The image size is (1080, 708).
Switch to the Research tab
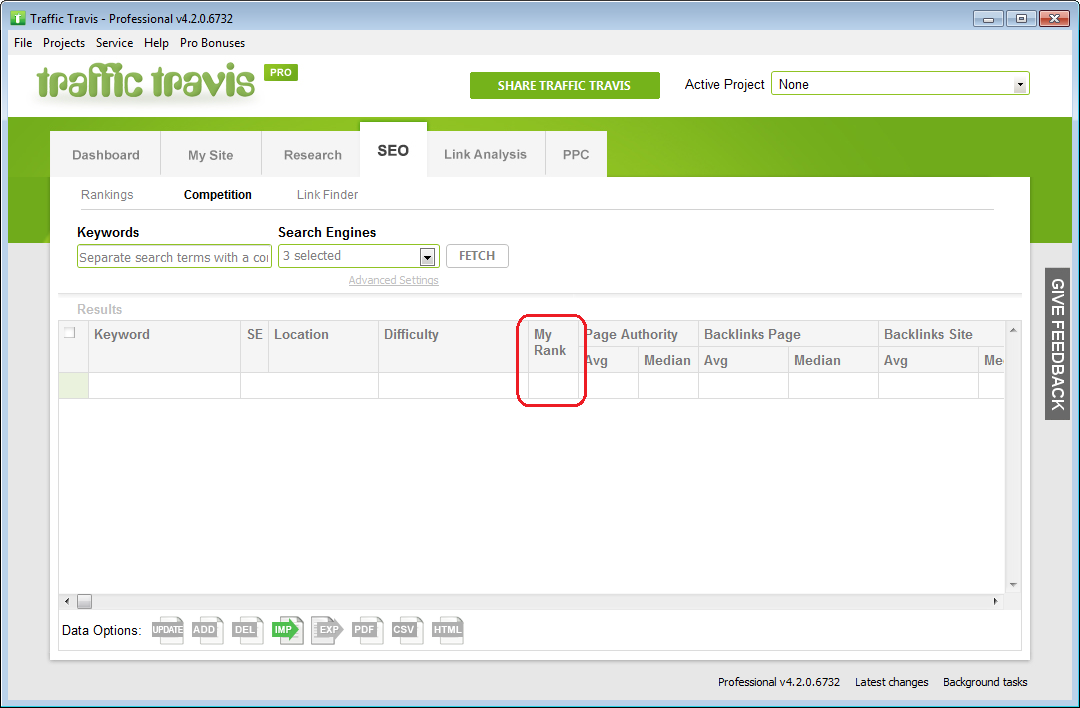(x=313, y=155)
